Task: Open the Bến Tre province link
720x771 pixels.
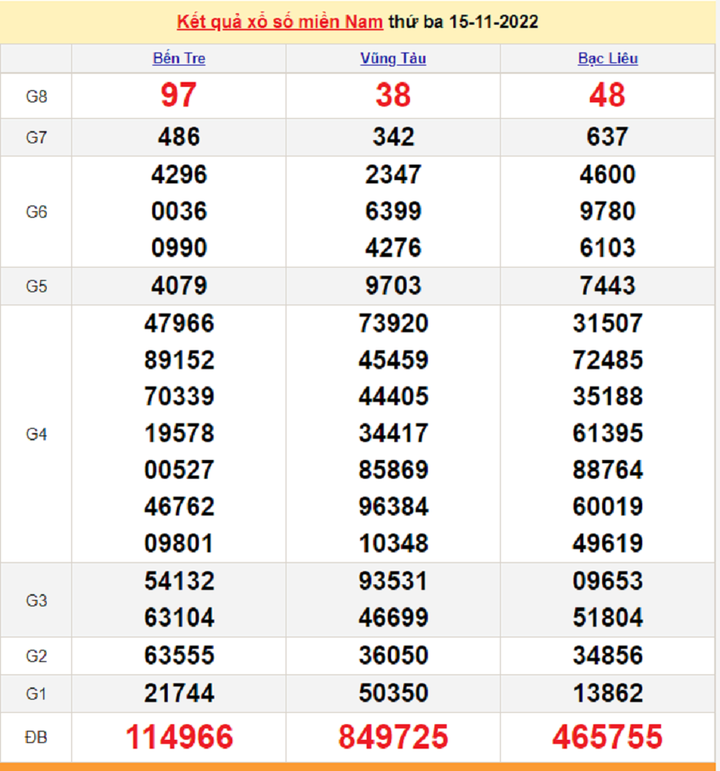Action: coord(179,58)
